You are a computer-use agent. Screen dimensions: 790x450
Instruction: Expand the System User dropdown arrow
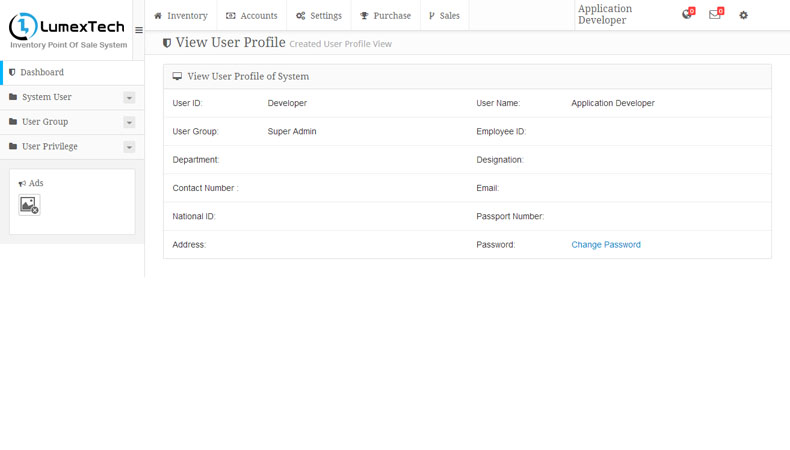[x=129, y=98]
